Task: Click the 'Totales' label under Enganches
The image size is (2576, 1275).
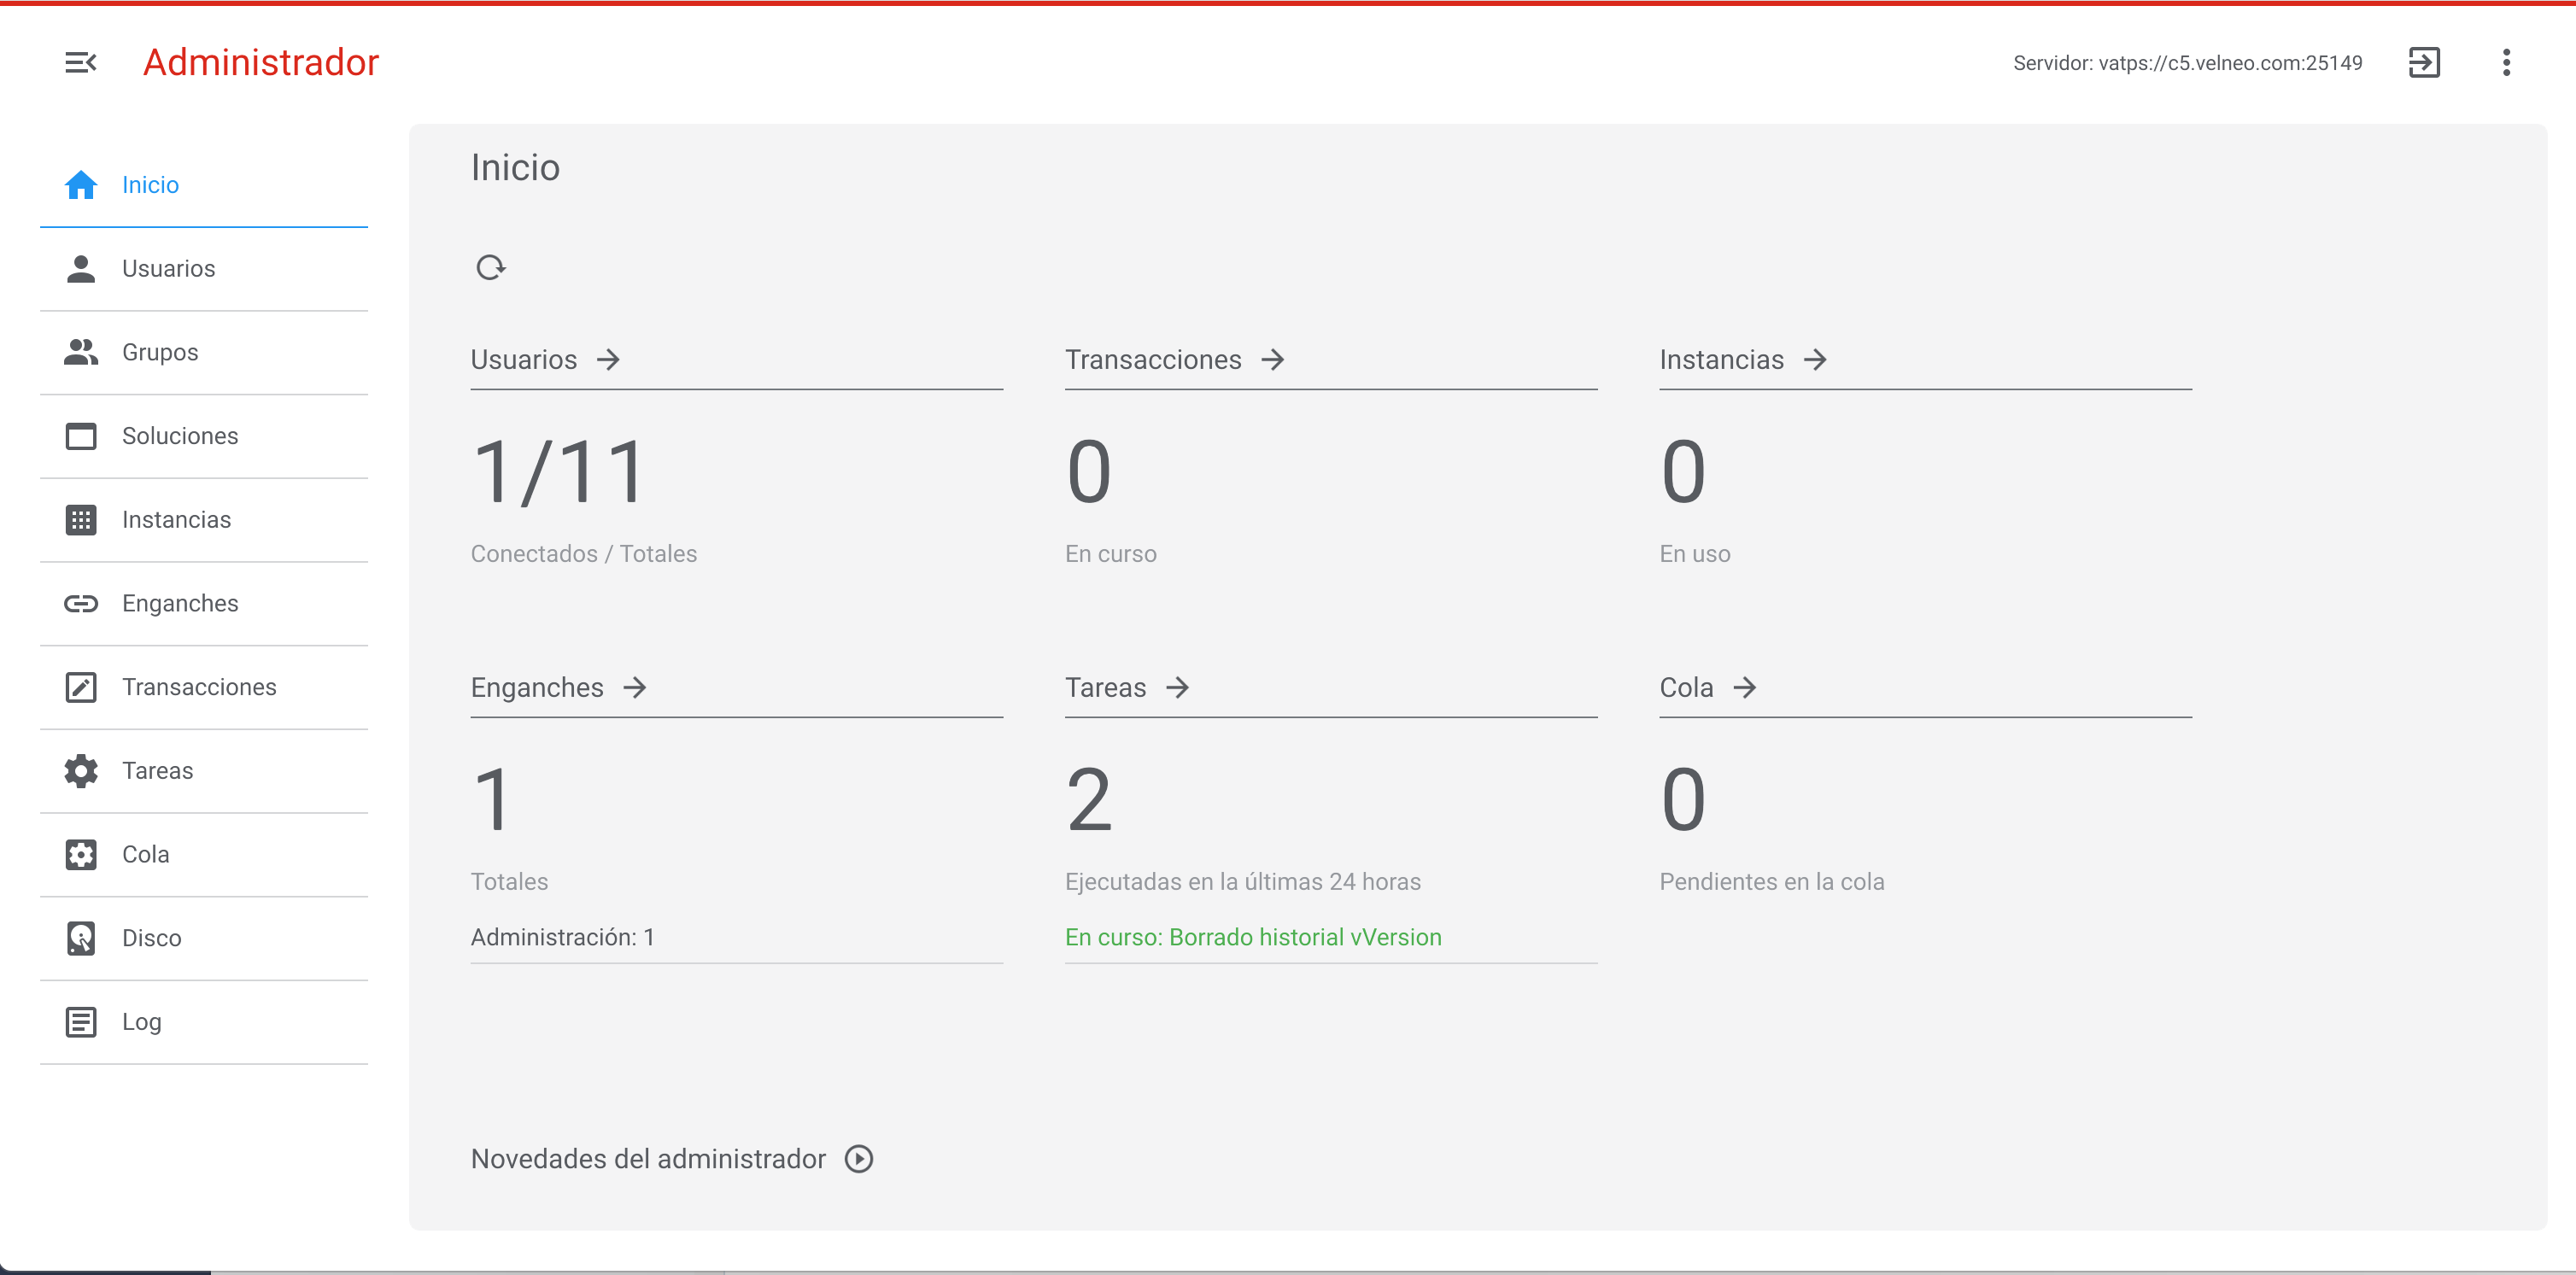Action: 509,881
